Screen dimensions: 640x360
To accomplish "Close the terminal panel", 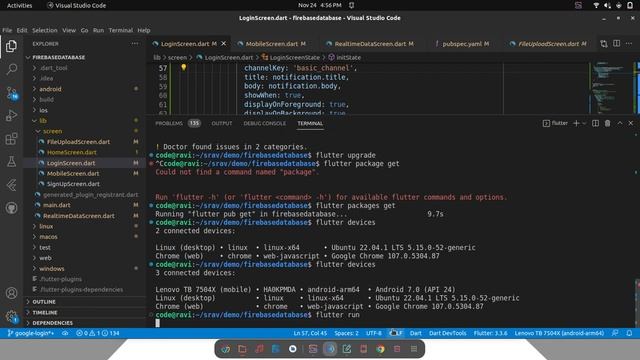I will coord(631,123).
